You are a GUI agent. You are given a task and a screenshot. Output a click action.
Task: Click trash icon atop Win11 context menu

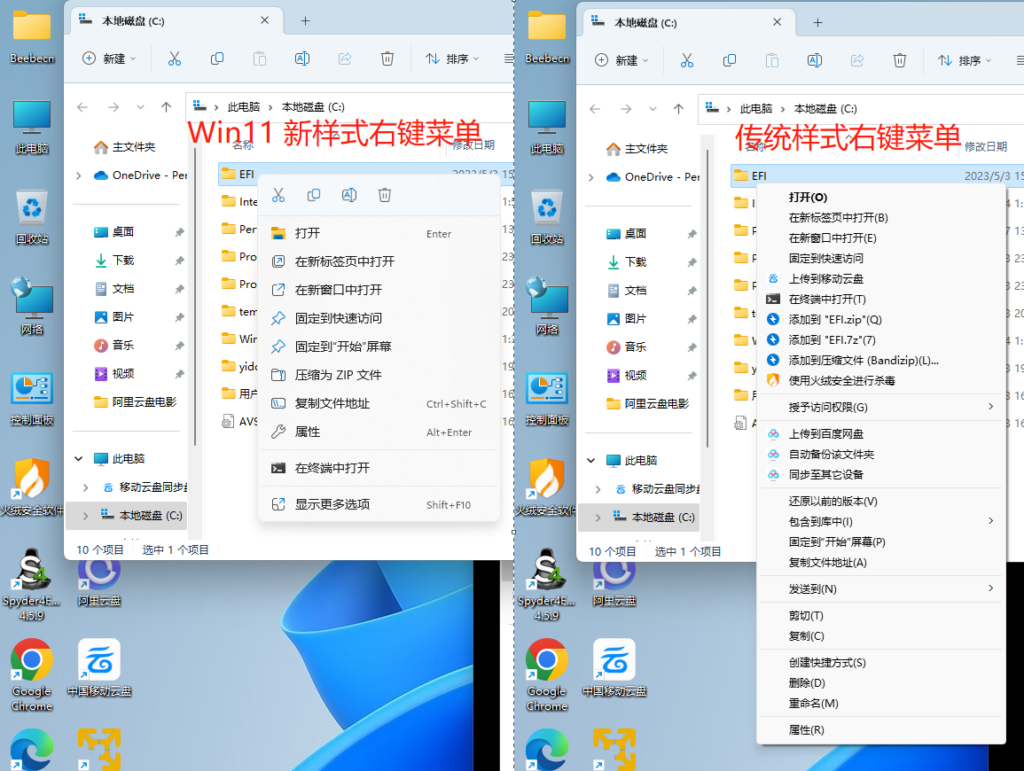[x=385, y=195]
